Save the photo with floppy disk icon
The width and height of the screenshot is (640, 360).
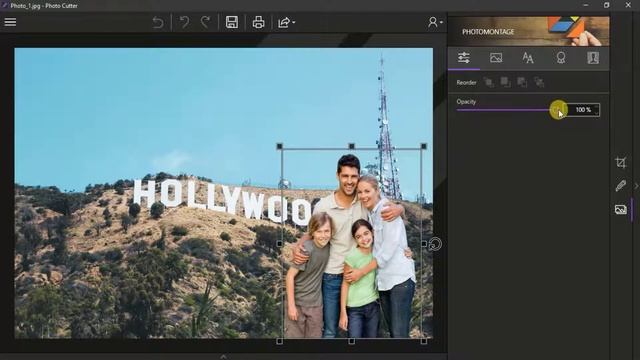[x=232, y=22]
